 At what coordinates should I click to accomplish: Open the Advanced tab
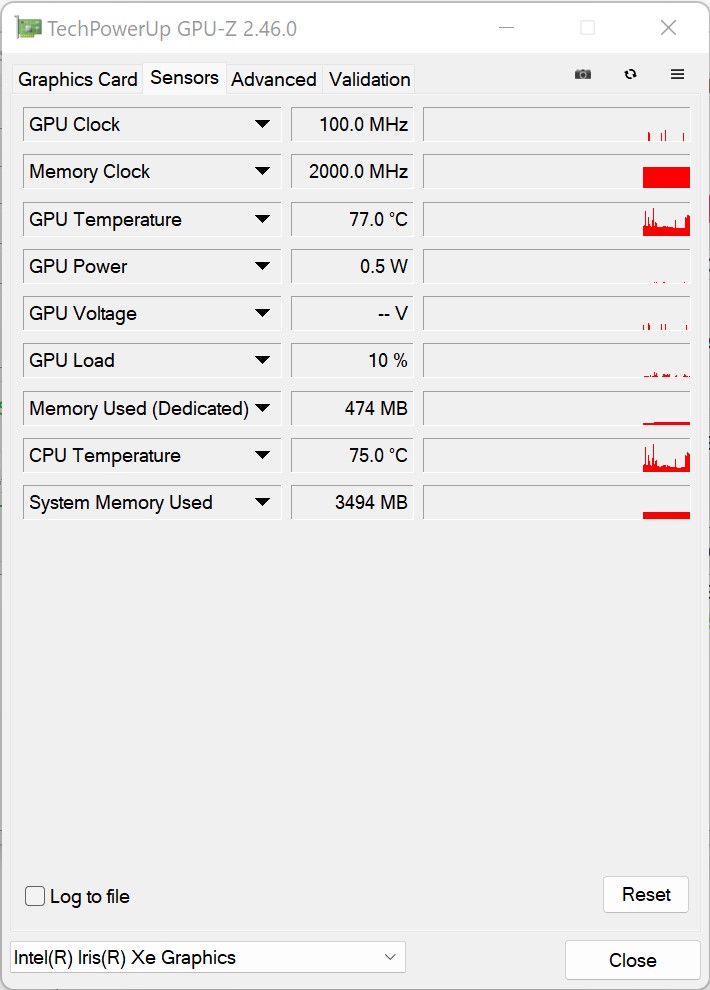(x=273, y=79)
